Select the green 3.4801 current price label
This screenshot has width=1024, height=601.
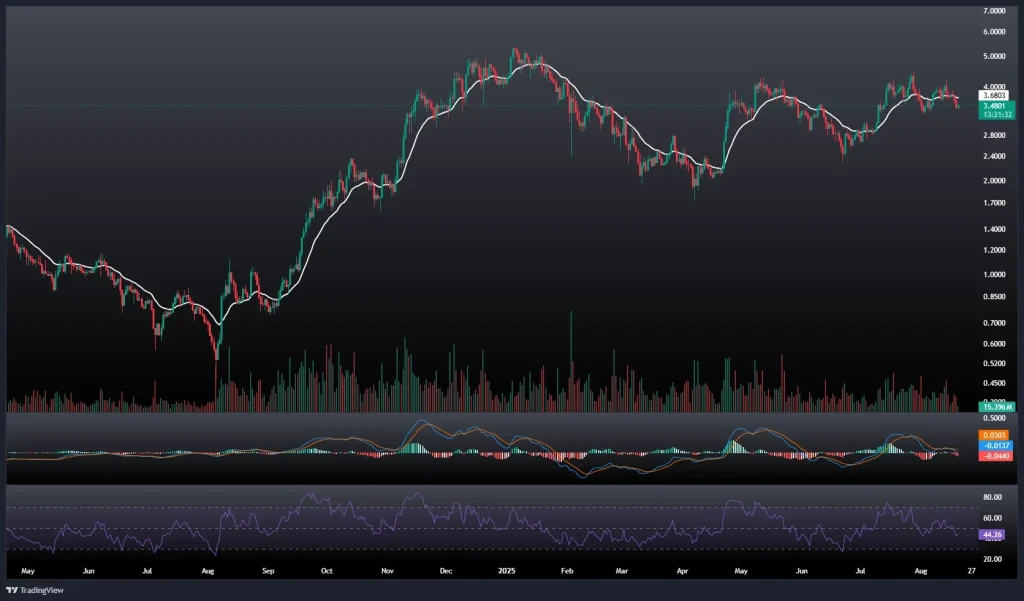(x=994, y=106)
